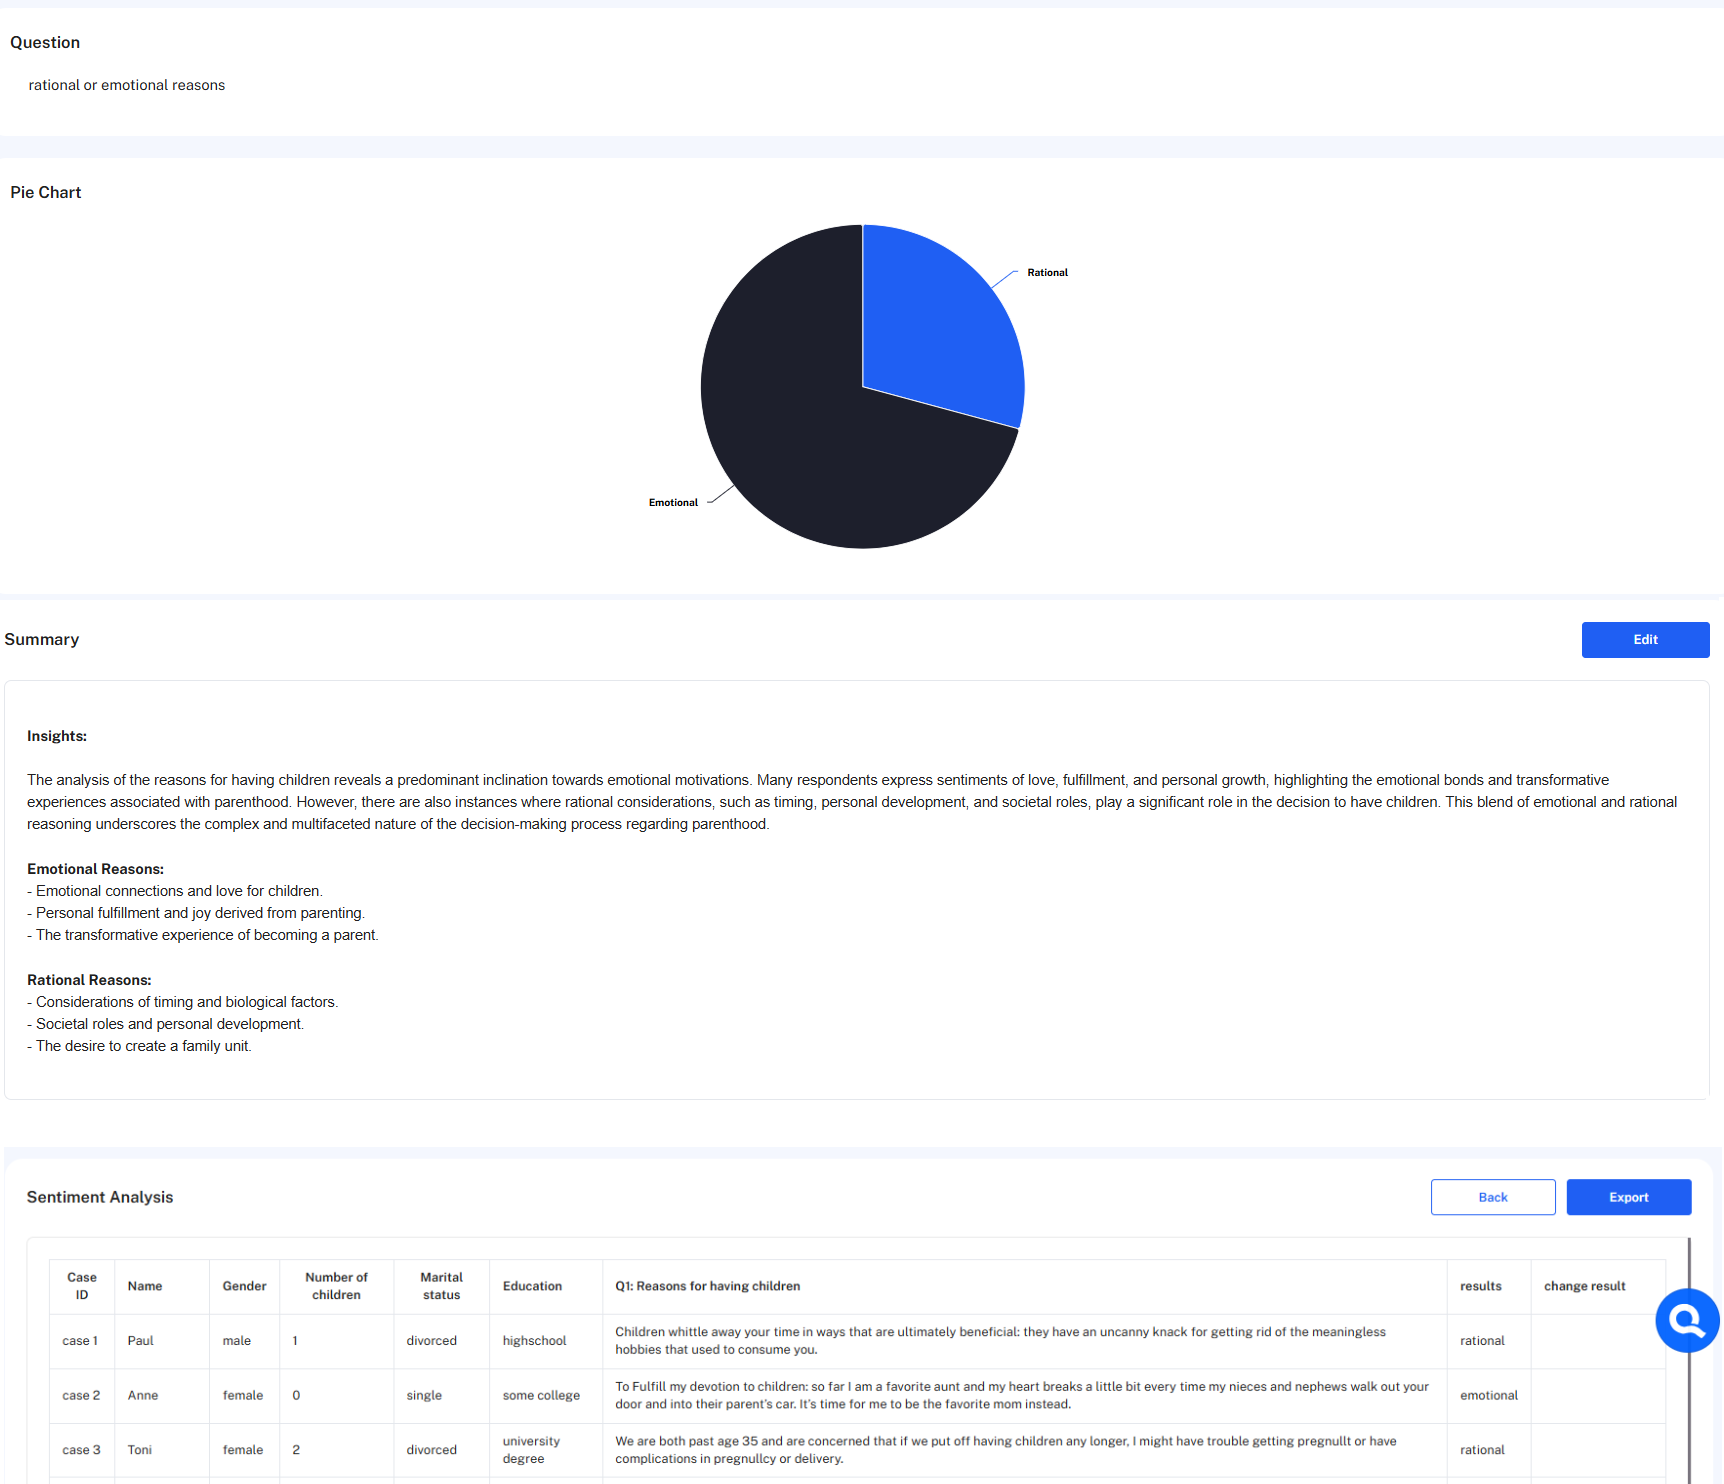Click 'The desire to create a family unit' line
The height and width of the screenshot is (1484, 1724).
[139, 1047]
